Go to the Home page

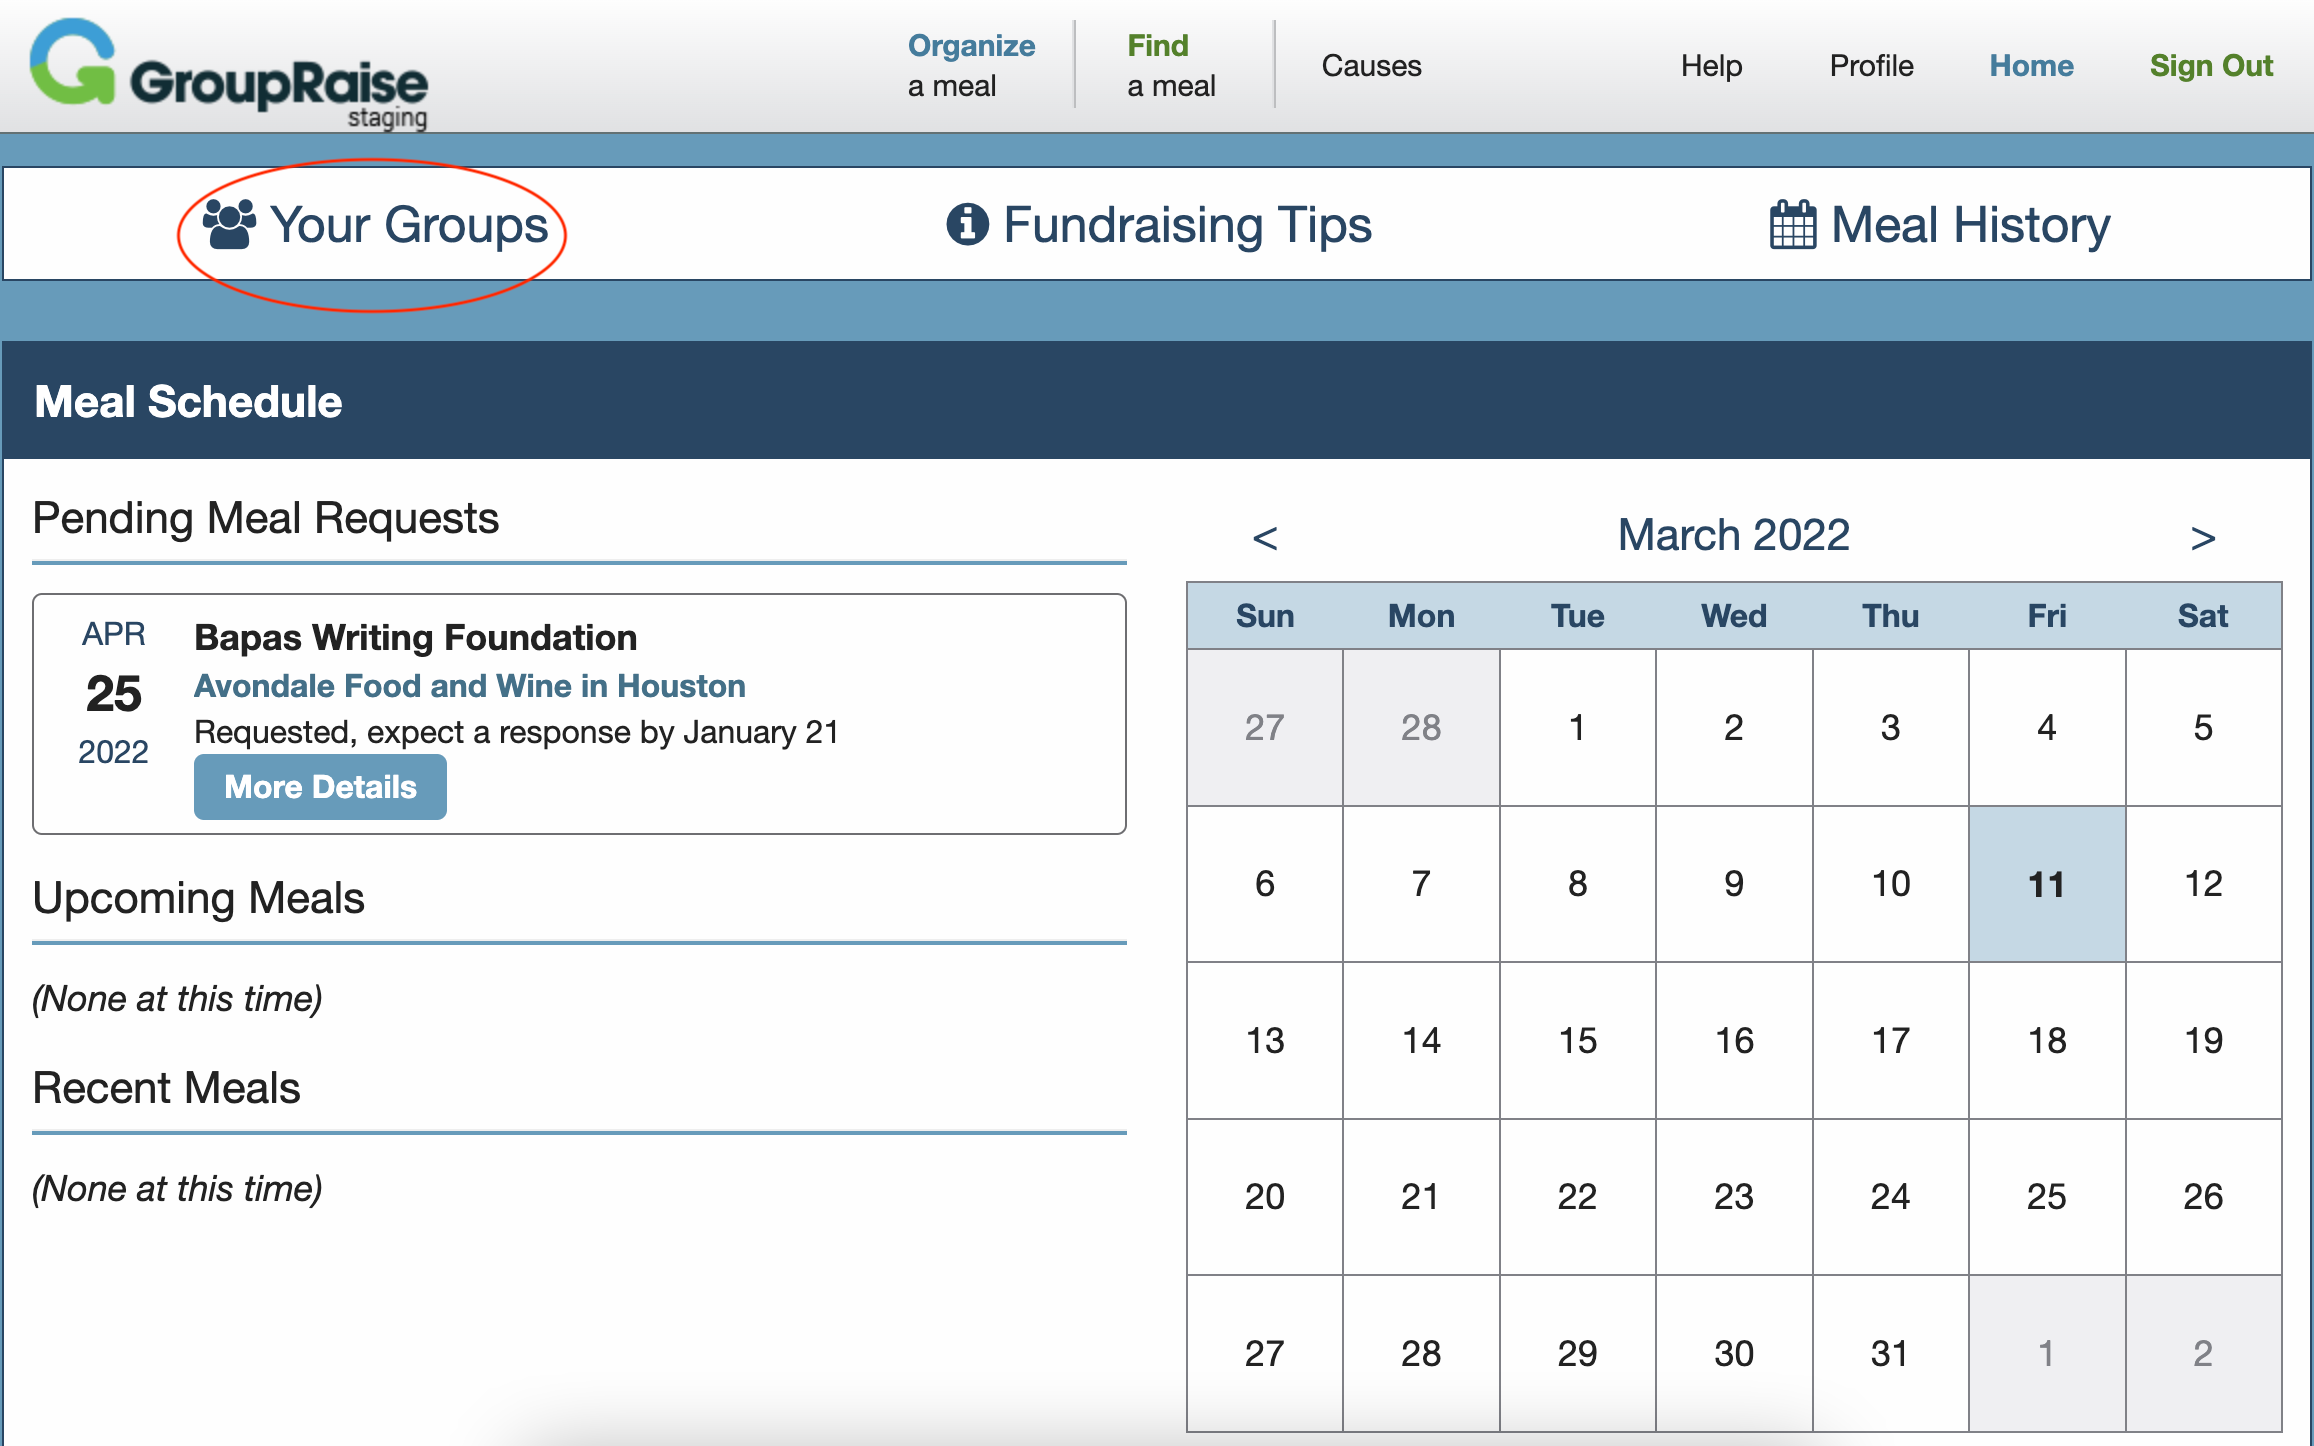coord(2031,66)
